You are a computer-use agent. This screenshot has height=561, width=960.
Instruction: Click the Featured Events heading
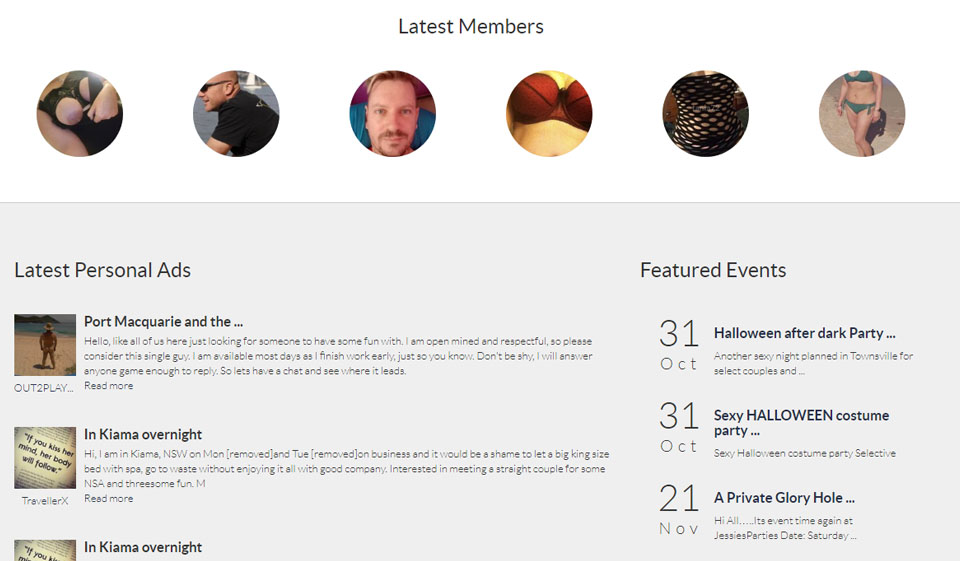[x=713, y=270]
